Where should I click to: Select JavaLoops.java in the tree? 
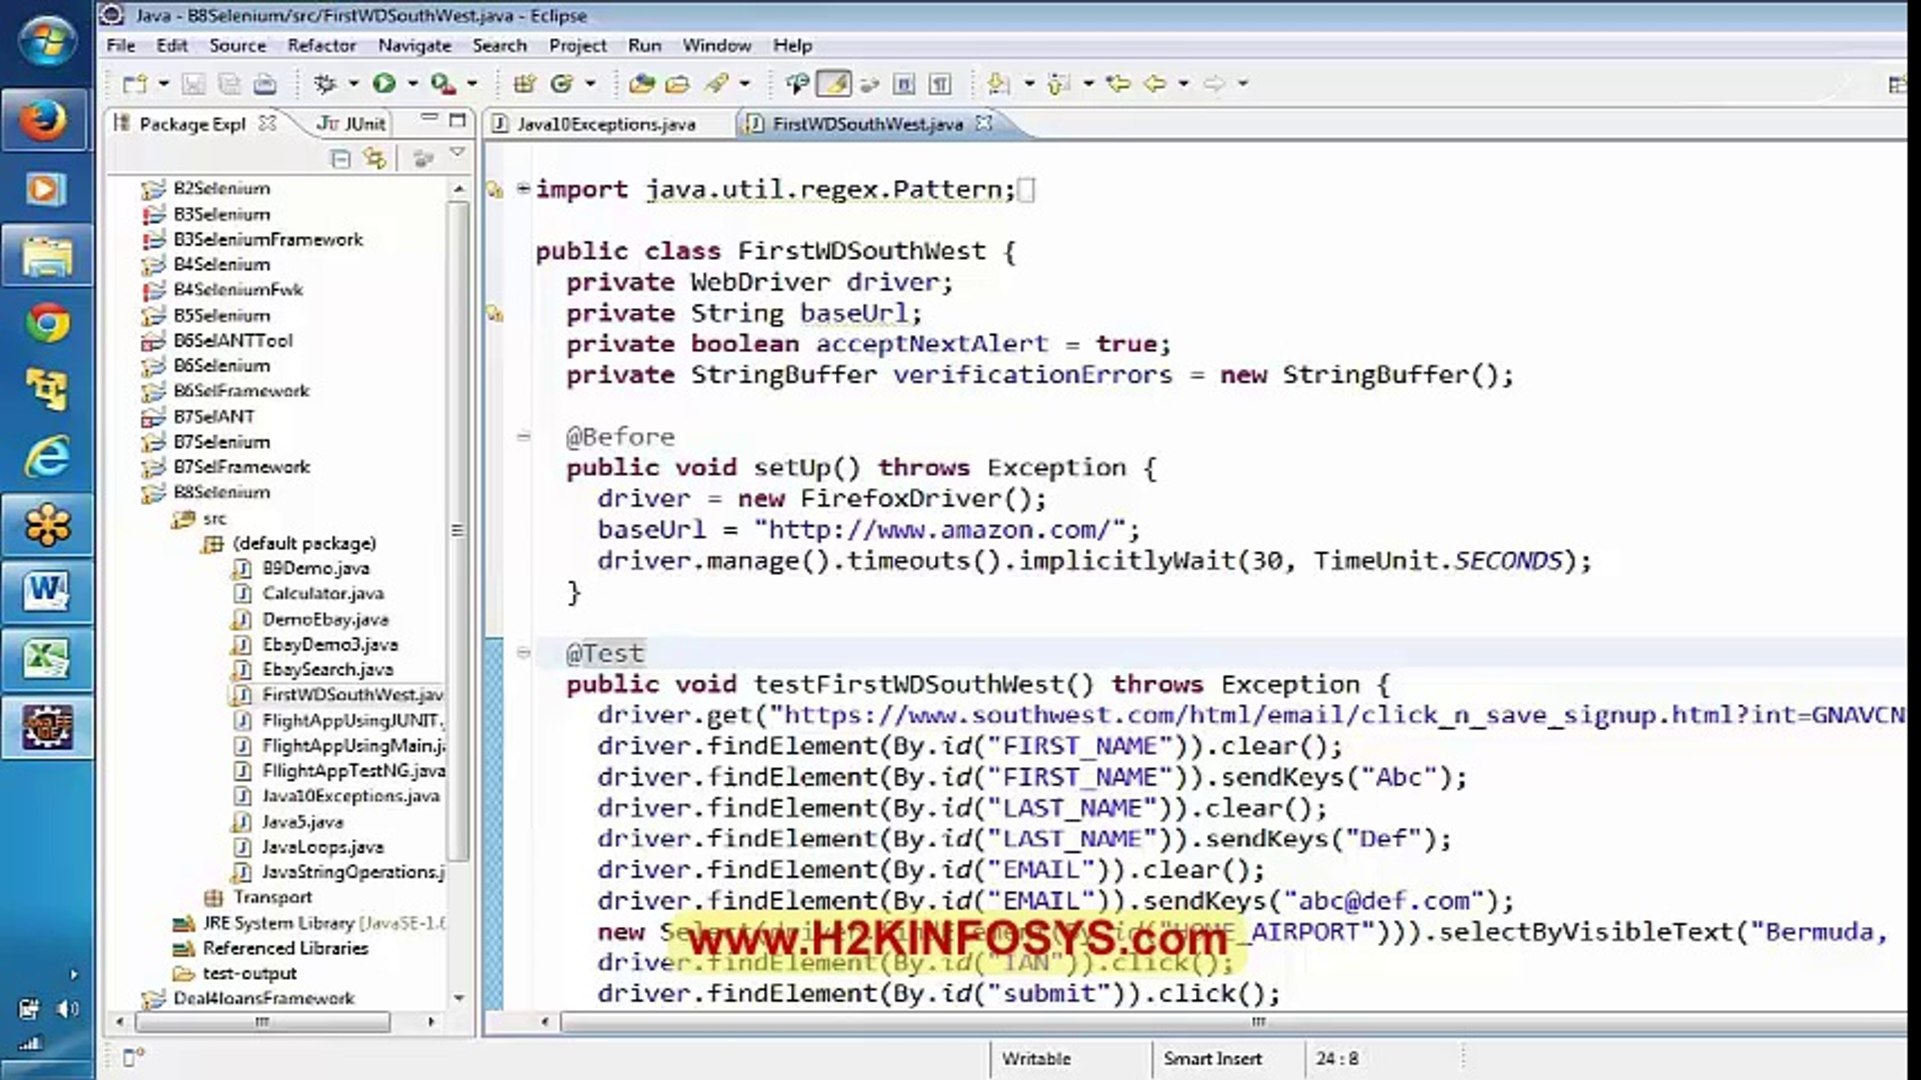pos(322,846)
